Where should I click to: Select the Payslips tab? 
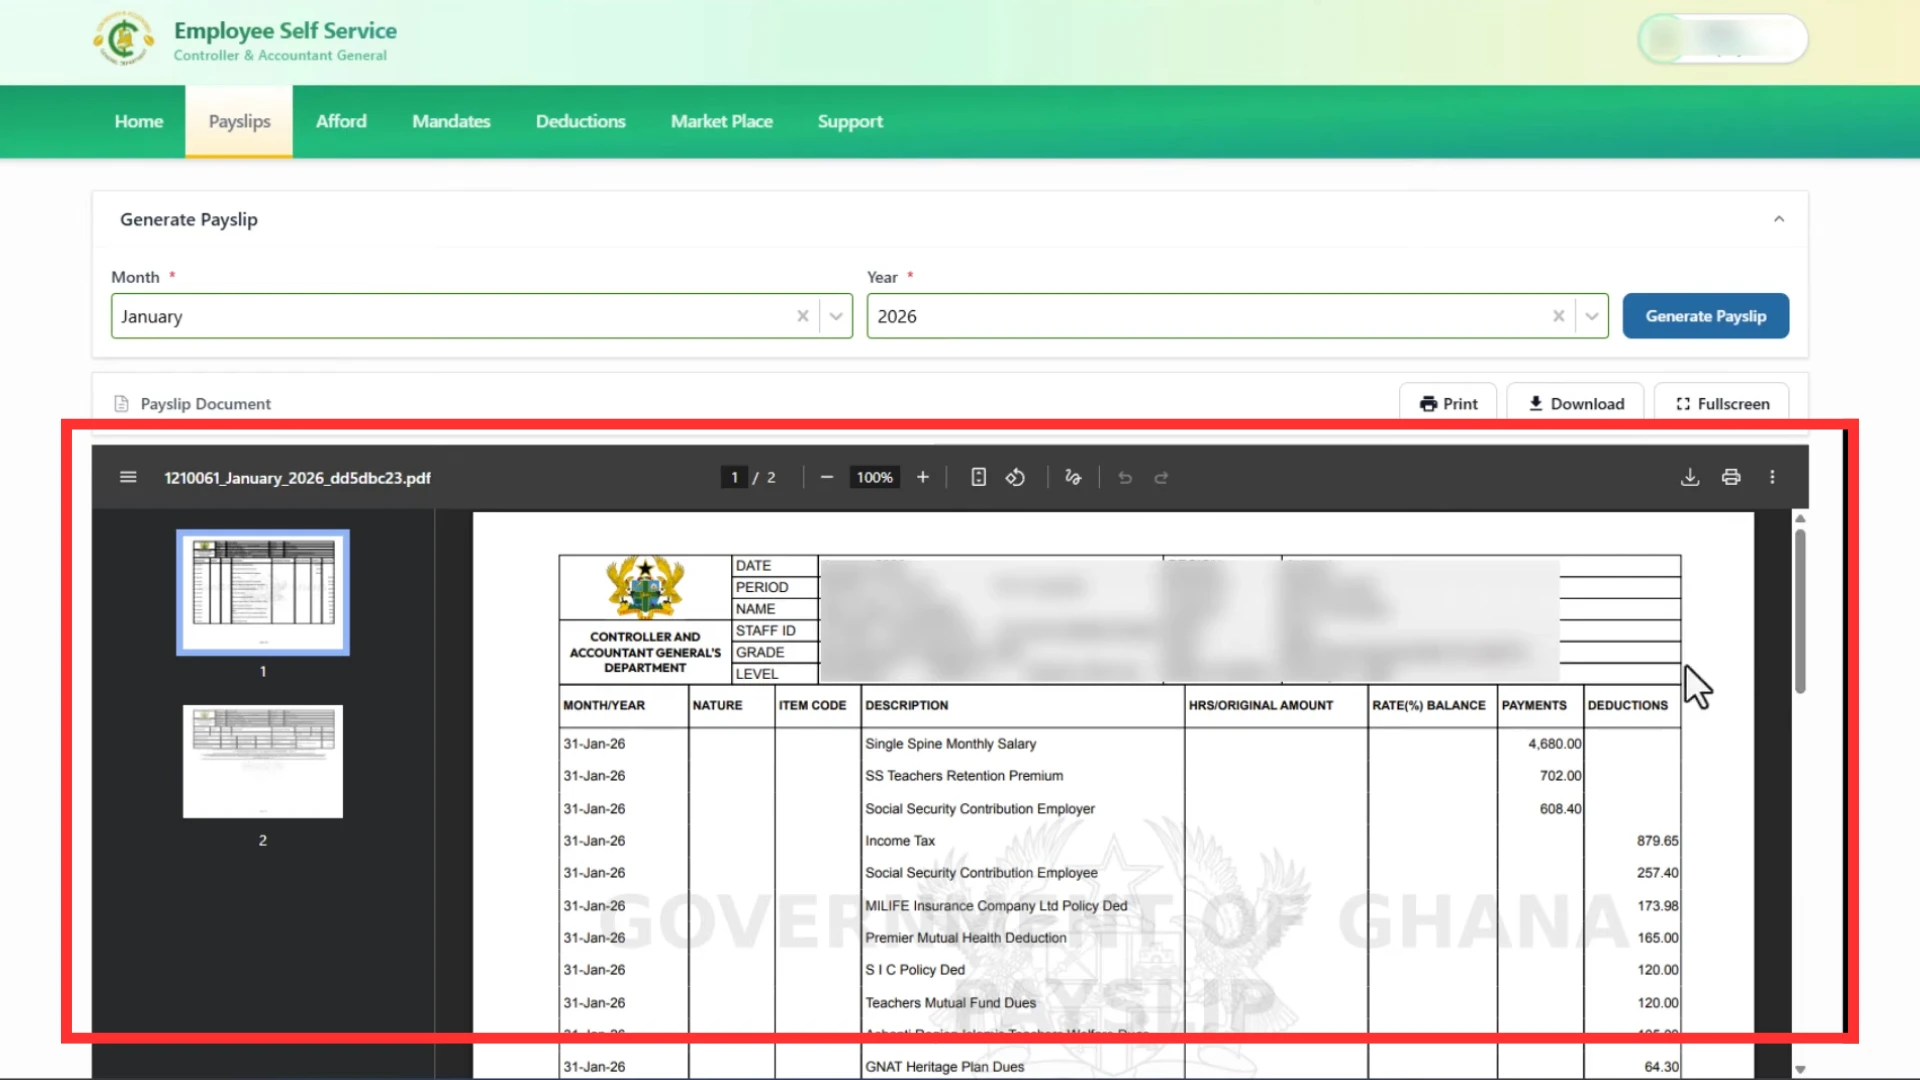click(x=239, y=121)
